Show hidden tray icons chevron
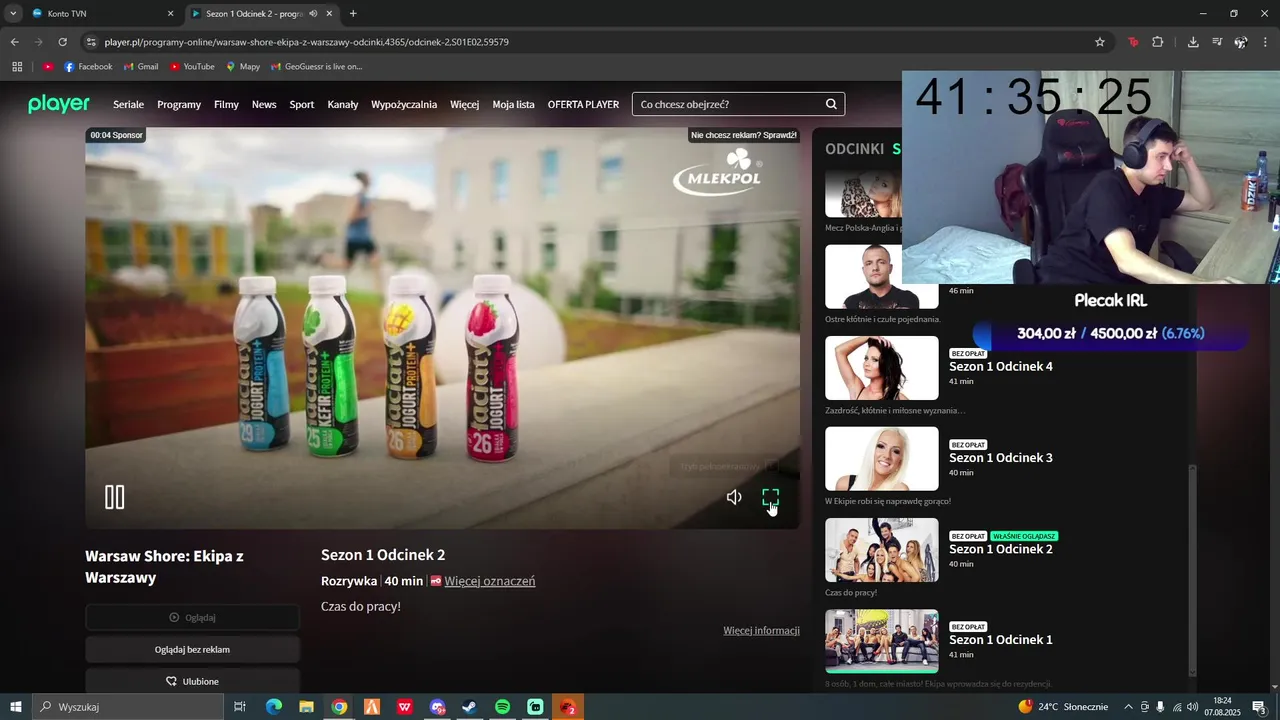 pyautogui.click(x=1129, y=707)
